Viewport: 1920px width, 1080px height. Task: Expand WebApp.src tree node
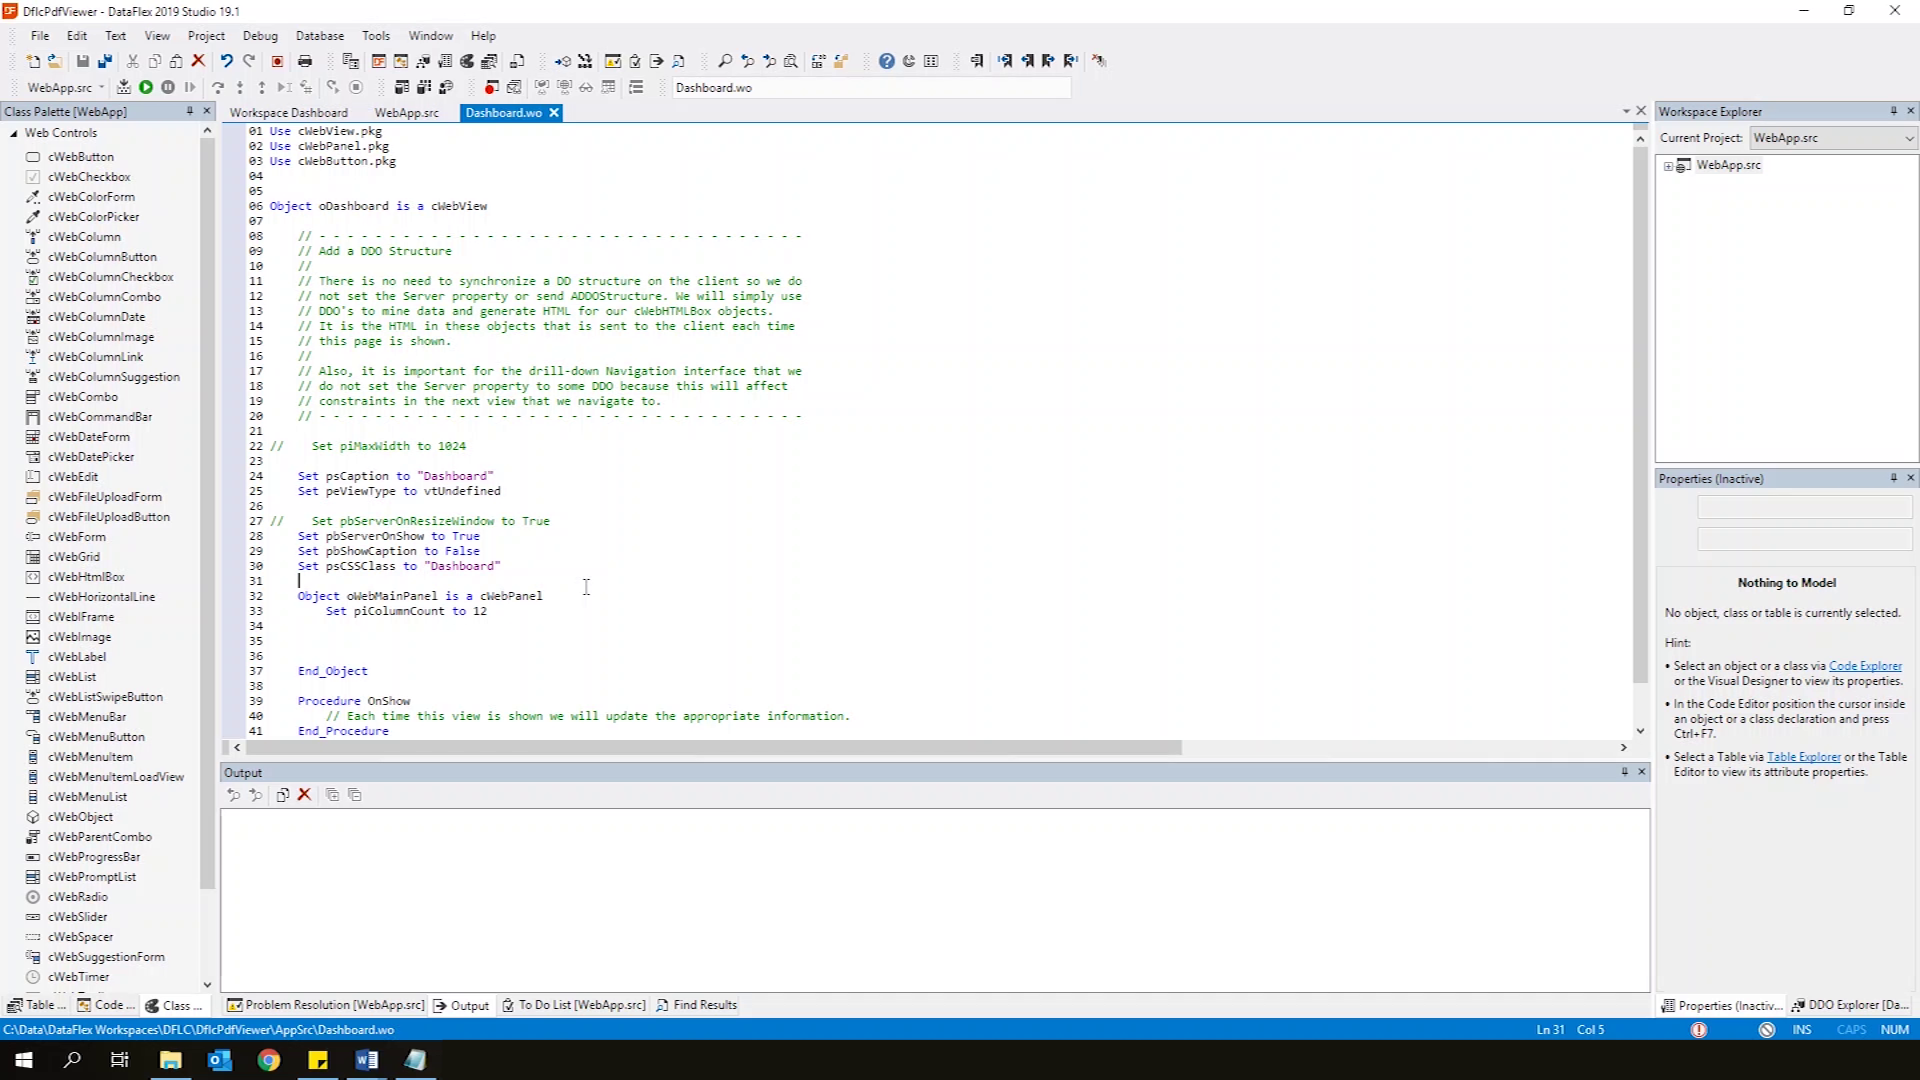click(x=1668, y=166)
